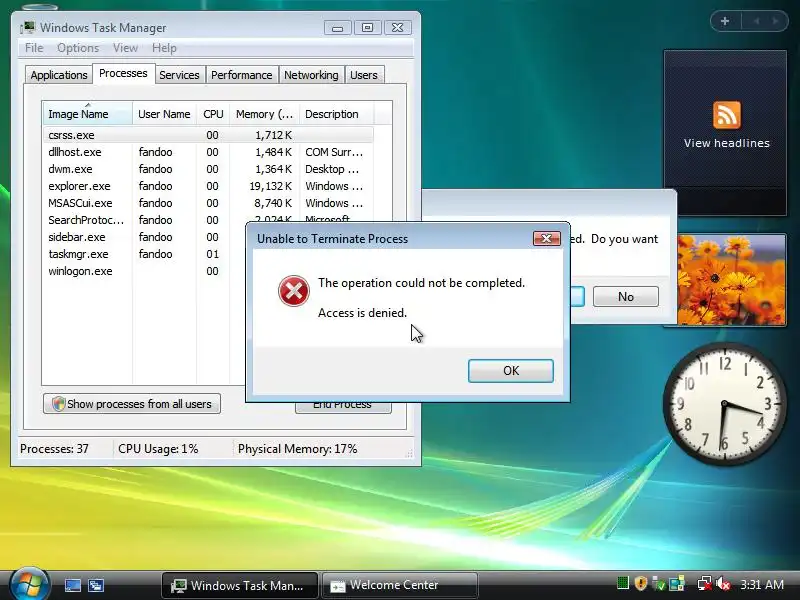
Task: Select the csrss.exe process row
Action: (208, 135)
